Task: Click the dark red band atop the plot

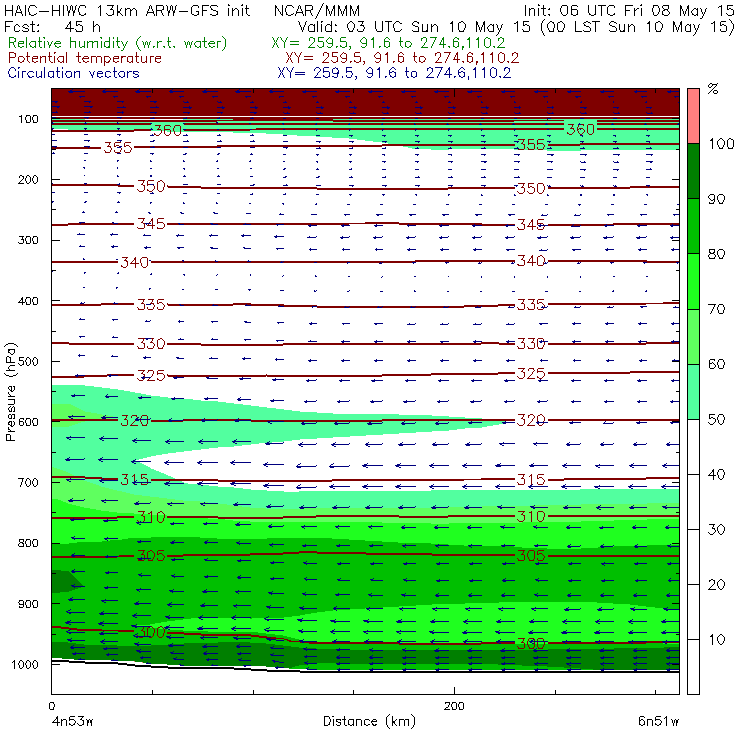Action: point(365,102)
